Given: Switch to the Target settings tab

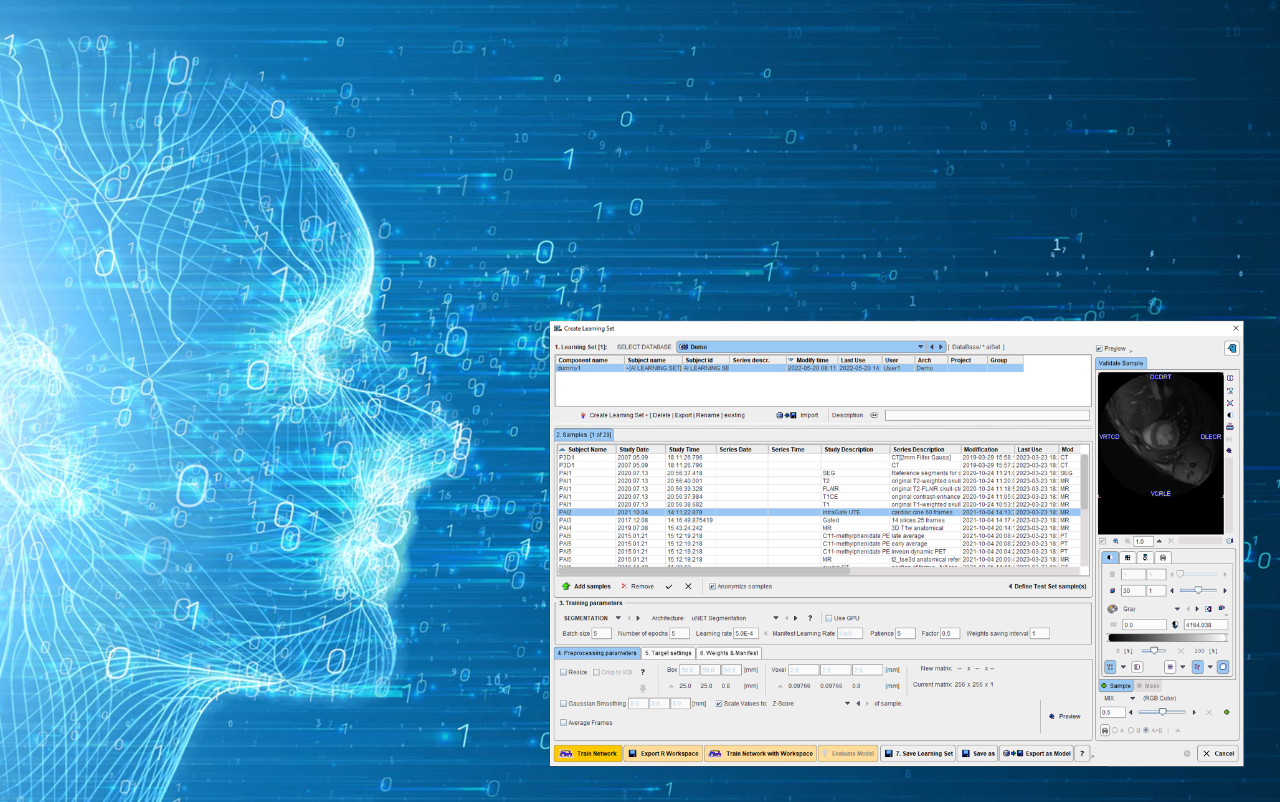Looking at the screenshot, I should (x=668, y=653).
